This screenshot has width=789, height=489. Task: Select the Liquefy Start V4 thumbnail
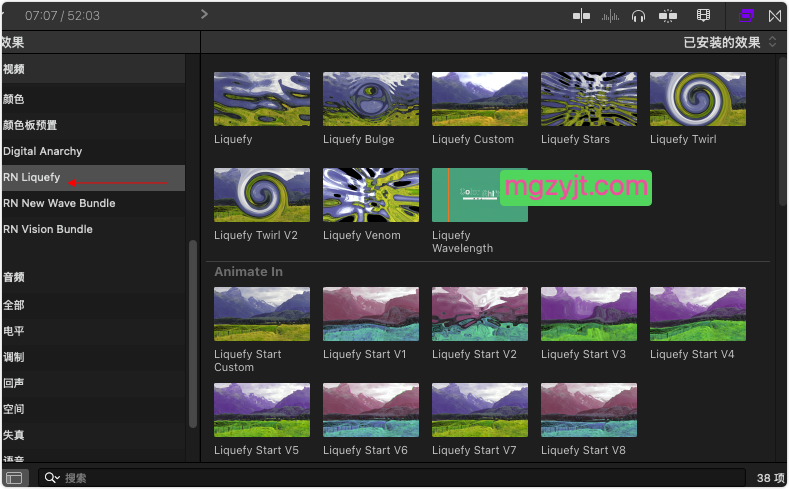point(698,314)
